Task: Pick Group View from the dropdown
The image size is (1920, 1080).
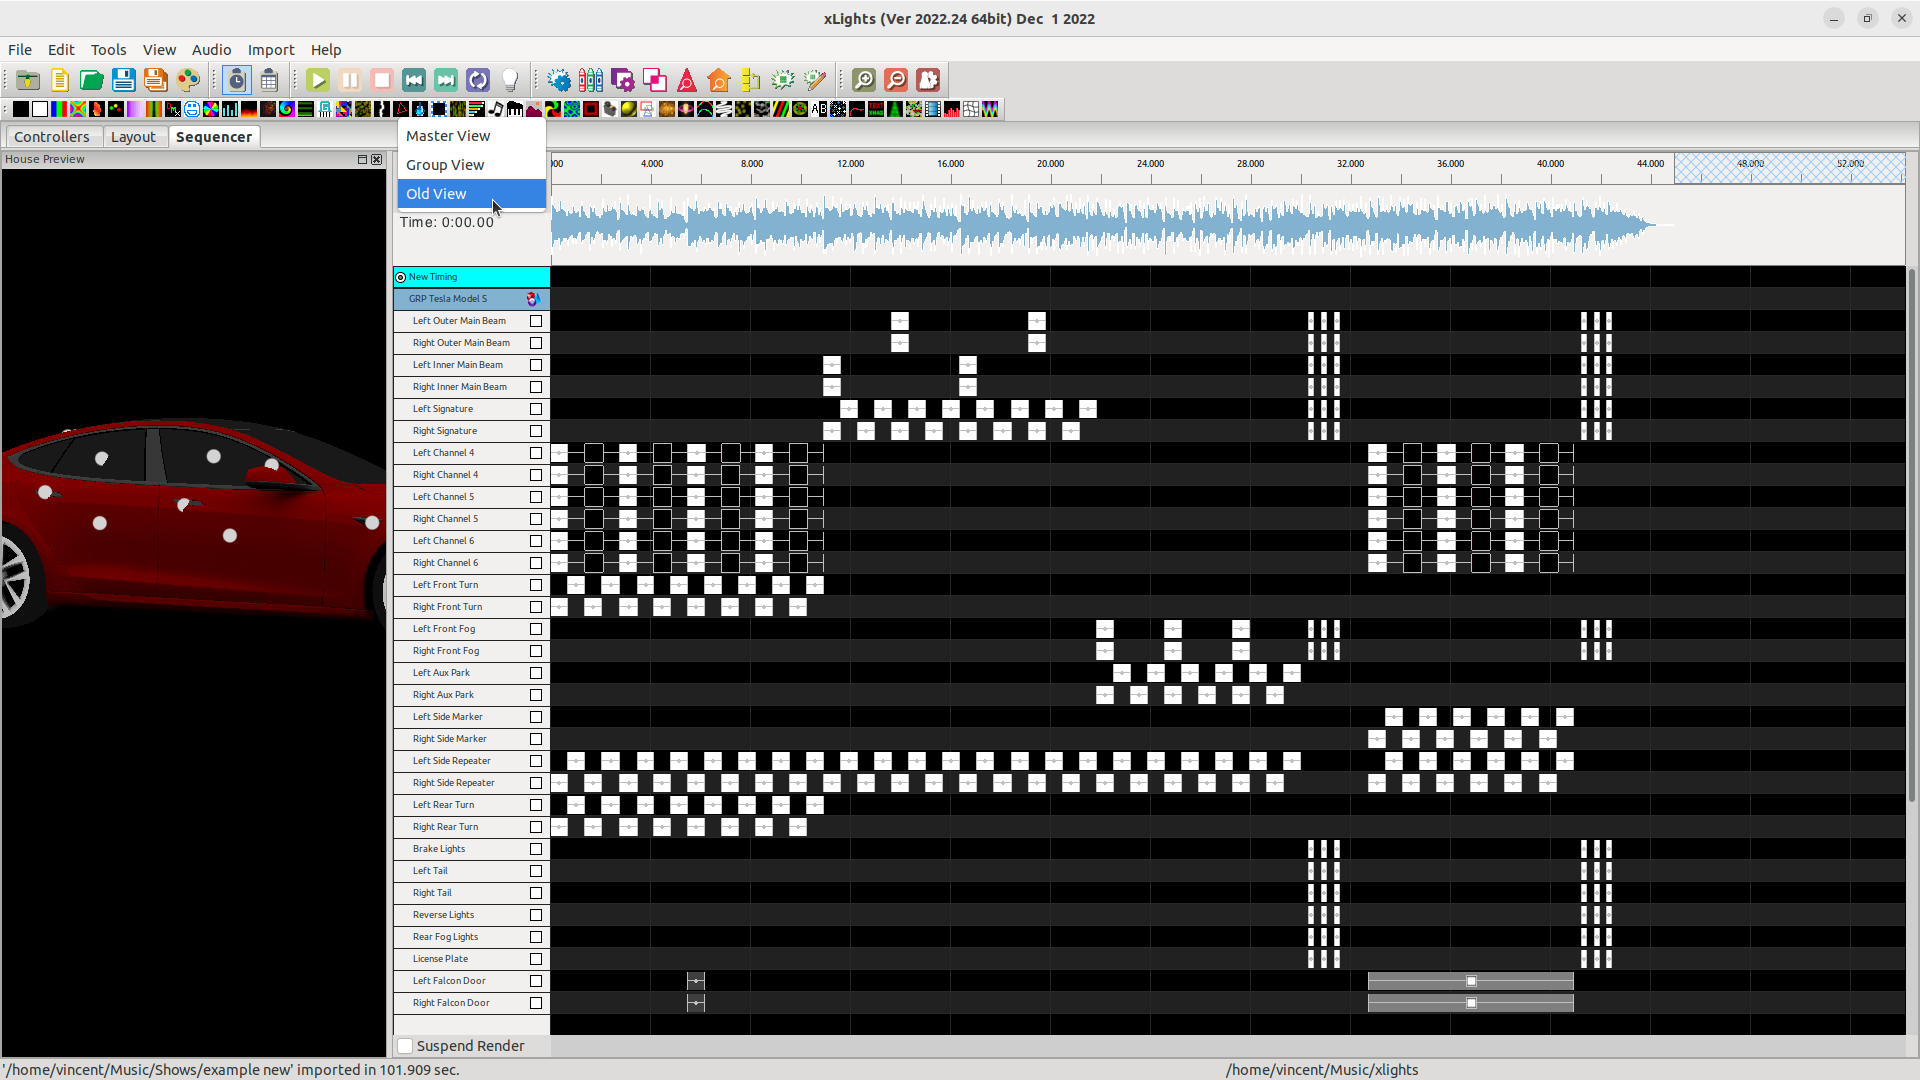Action: [x=445, y=165]
